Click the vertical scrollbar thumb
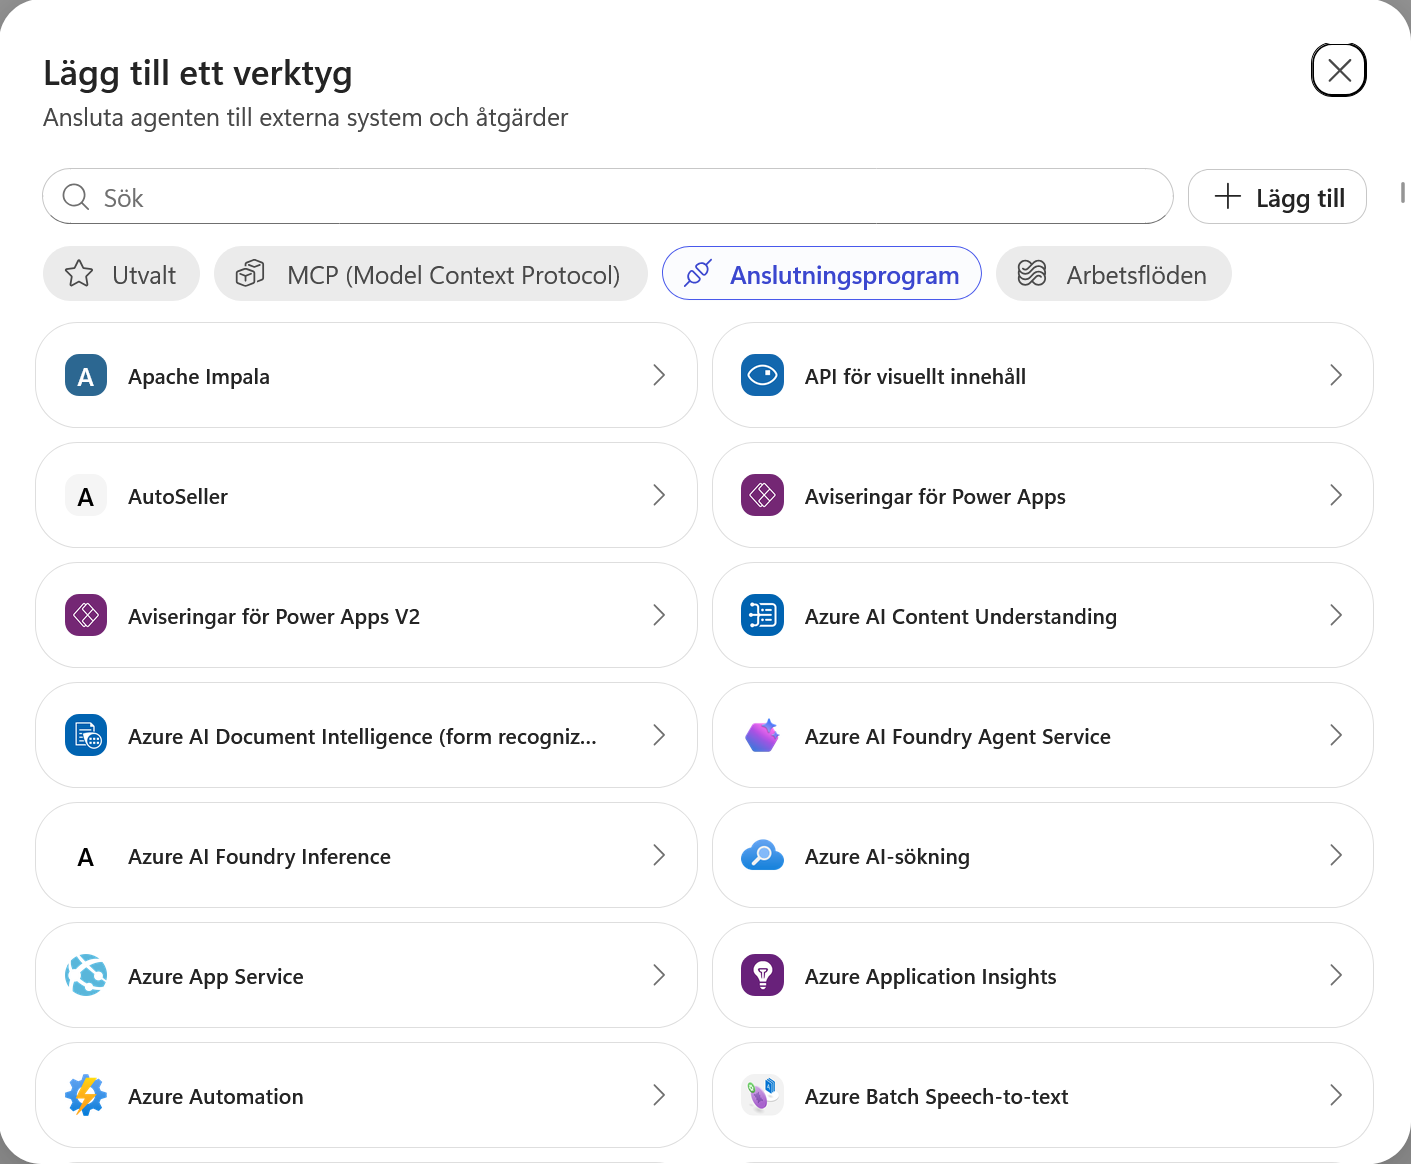Image resolution: width=1411 pixels, height=1164 pixels. [1403, 192]
